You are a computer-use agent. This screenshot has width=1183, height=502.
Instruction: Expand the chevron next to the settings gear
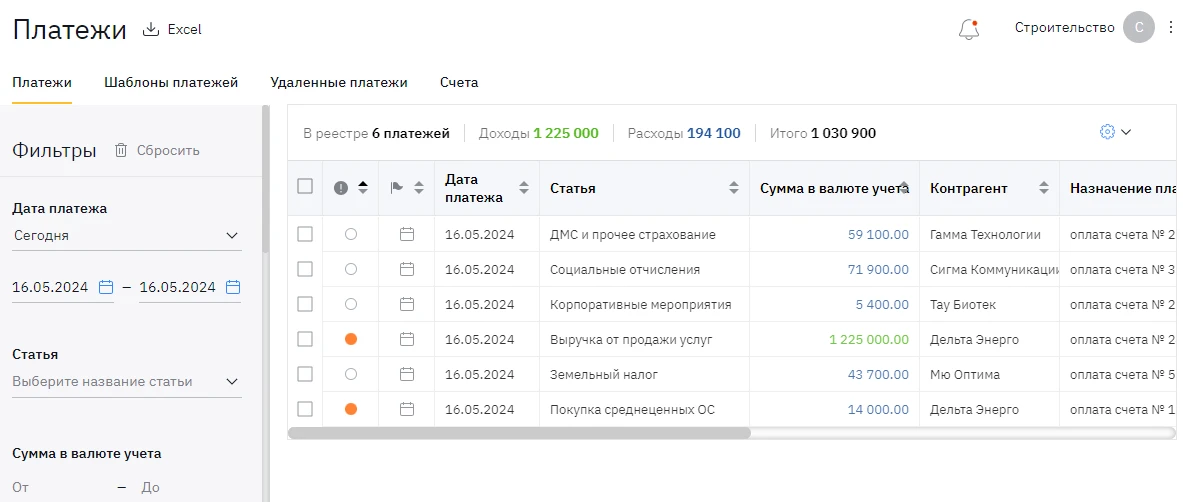coord(1126,132)
